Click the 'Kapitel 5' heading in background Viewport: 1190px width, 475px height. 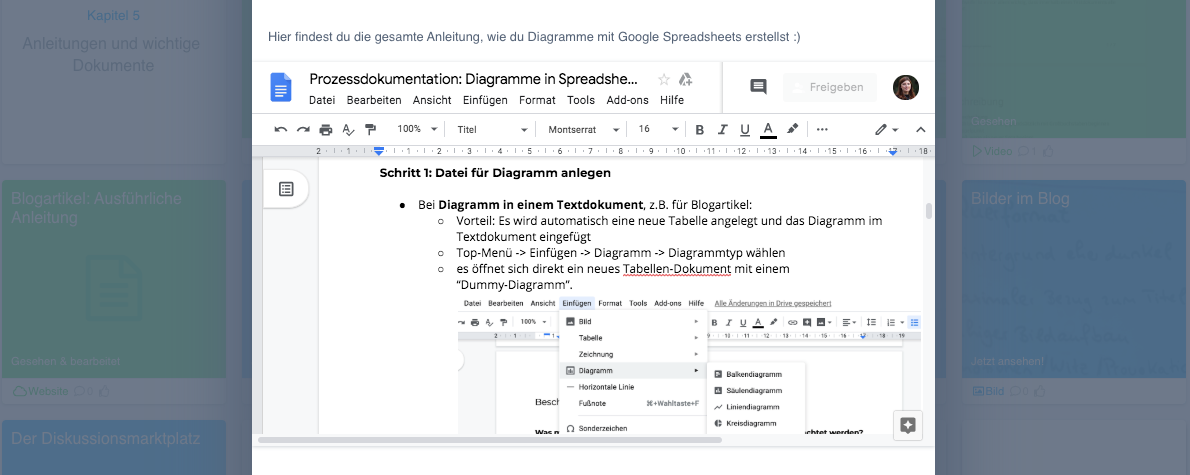point(113,15)
